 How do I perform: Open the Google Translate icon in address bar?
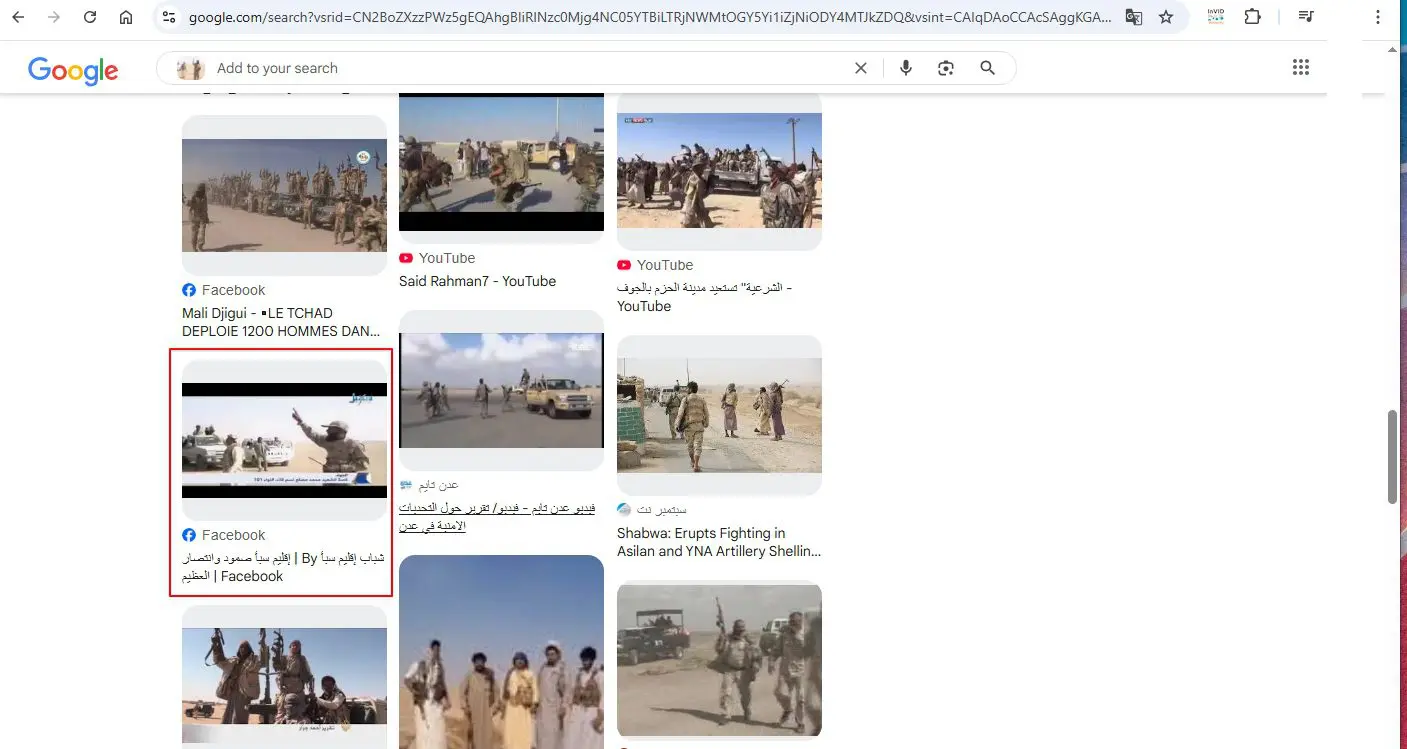coord(1133,17)
